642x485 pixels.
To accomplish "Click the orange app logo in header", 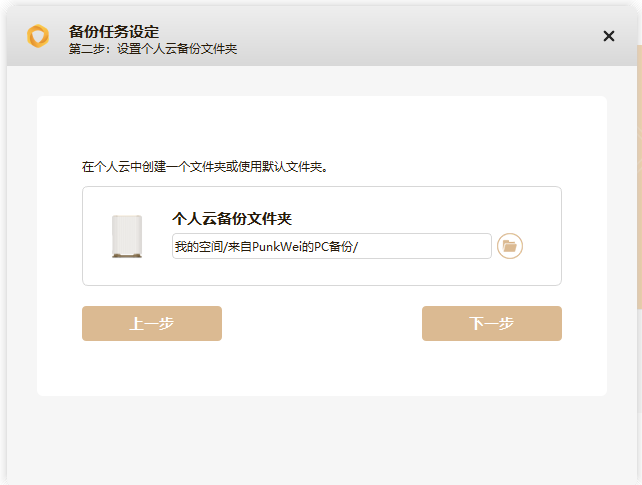I will click(38, 36).
